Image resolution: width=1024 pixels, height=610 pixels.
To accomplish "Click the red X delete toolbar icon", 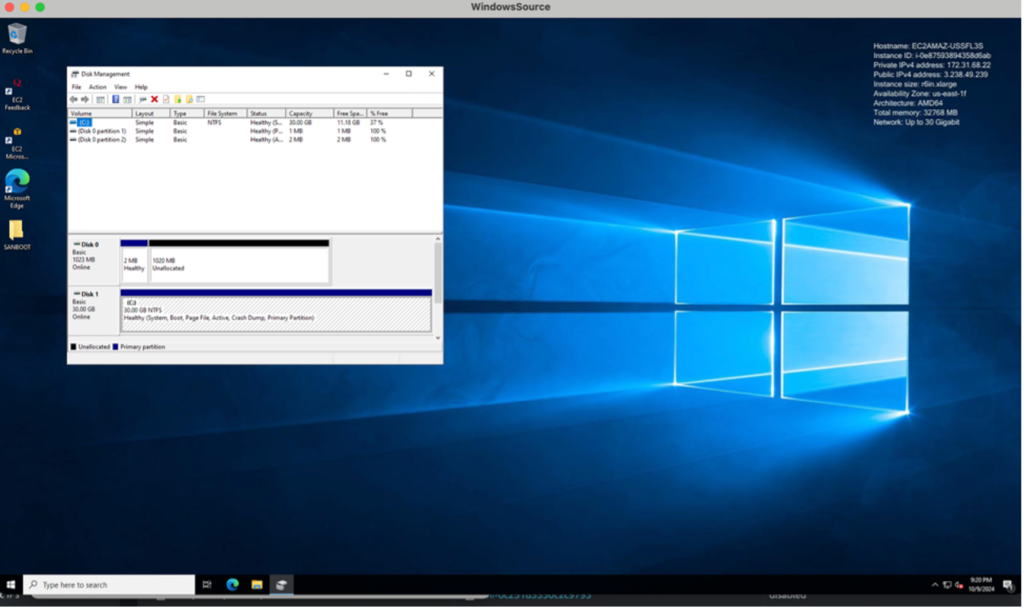I will pyautogui.click(x=154, y=100).
